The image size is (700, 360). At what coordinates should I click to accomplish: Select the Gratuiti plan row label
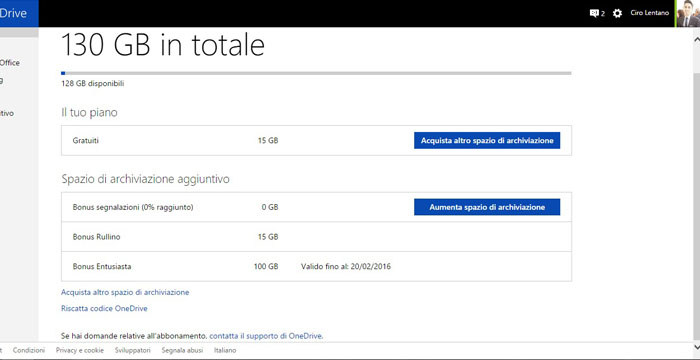86,140
